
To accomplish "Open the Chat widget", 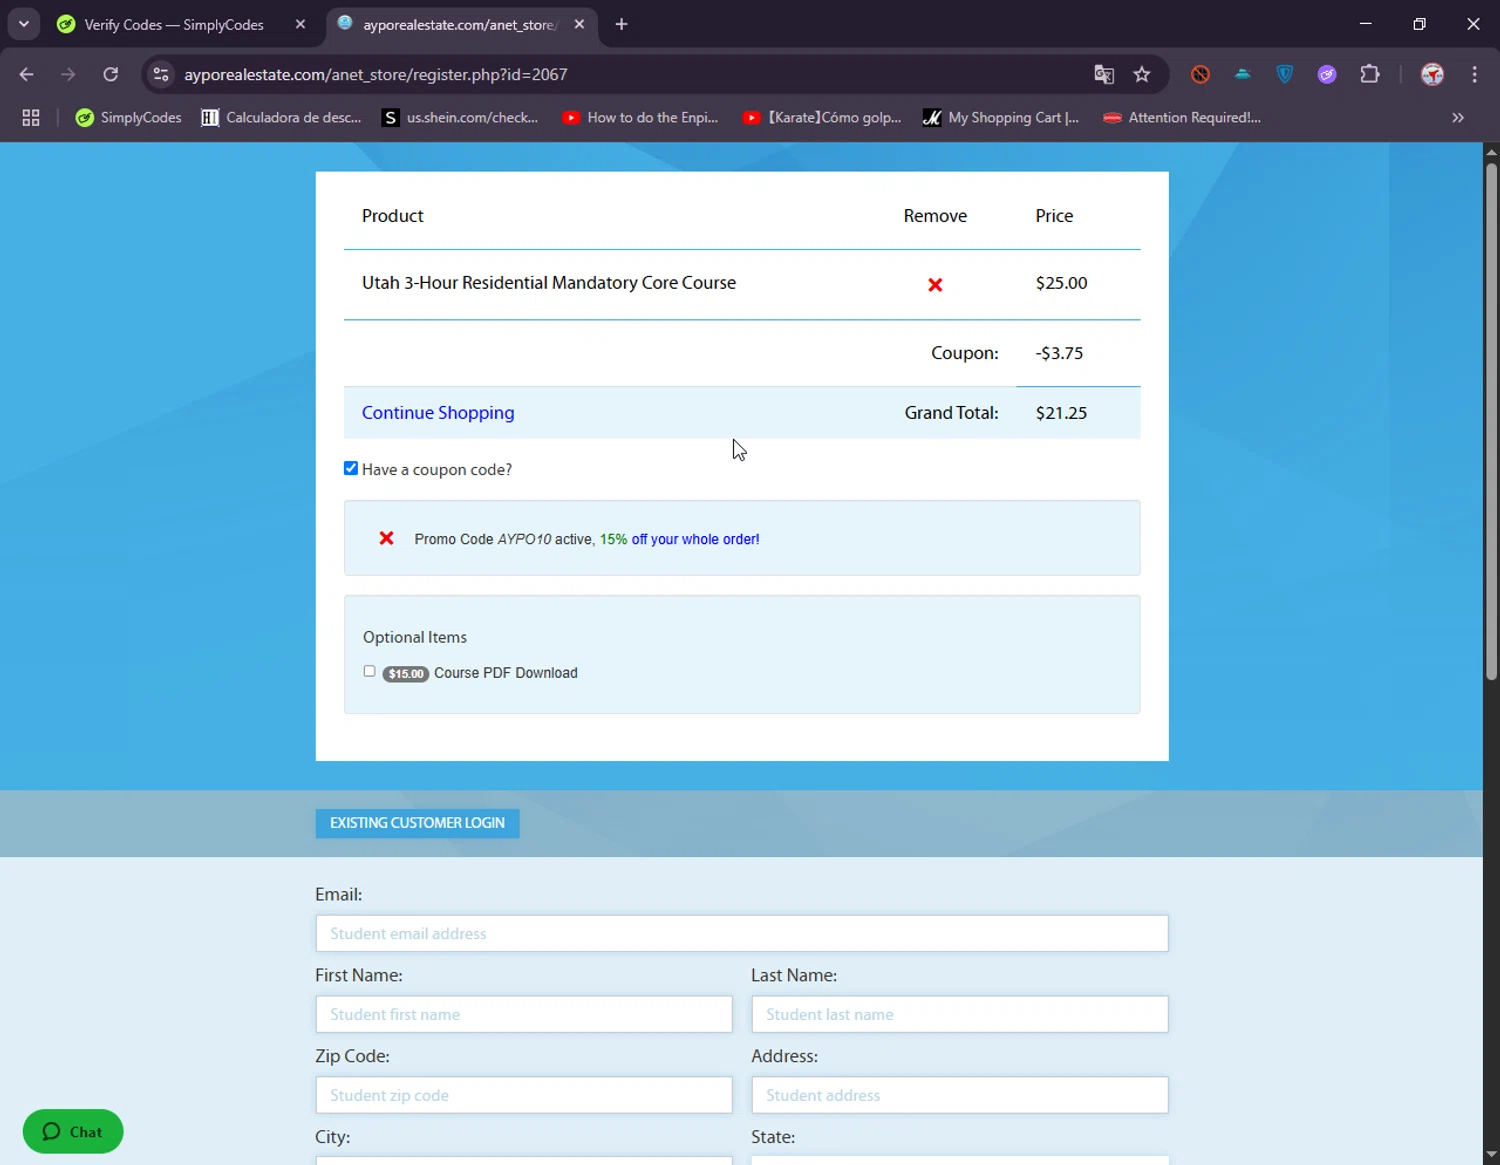I will point(73,1131).
